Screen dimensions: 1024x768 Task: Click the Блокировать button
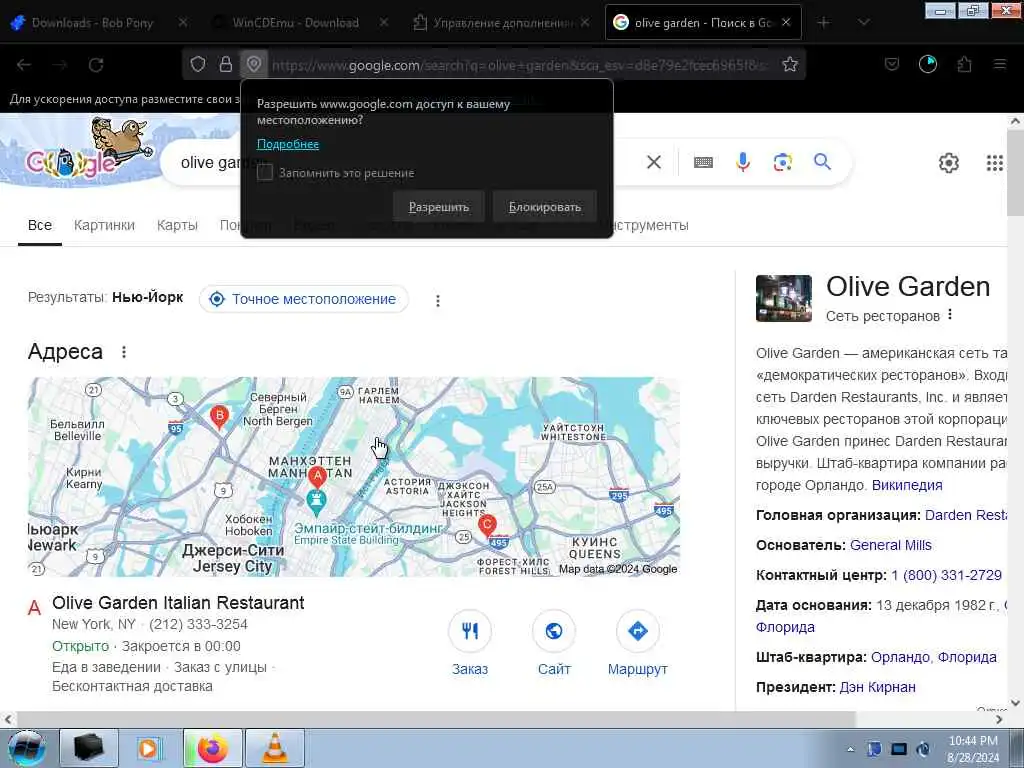tap(545, 206)
